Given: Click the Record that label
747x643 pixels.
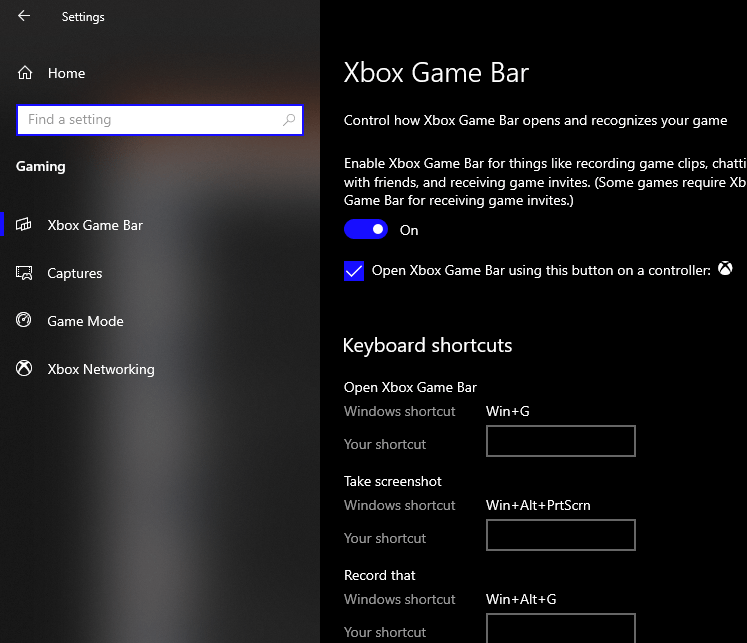Looking at the screenshot, I should (x=380, y=575).
